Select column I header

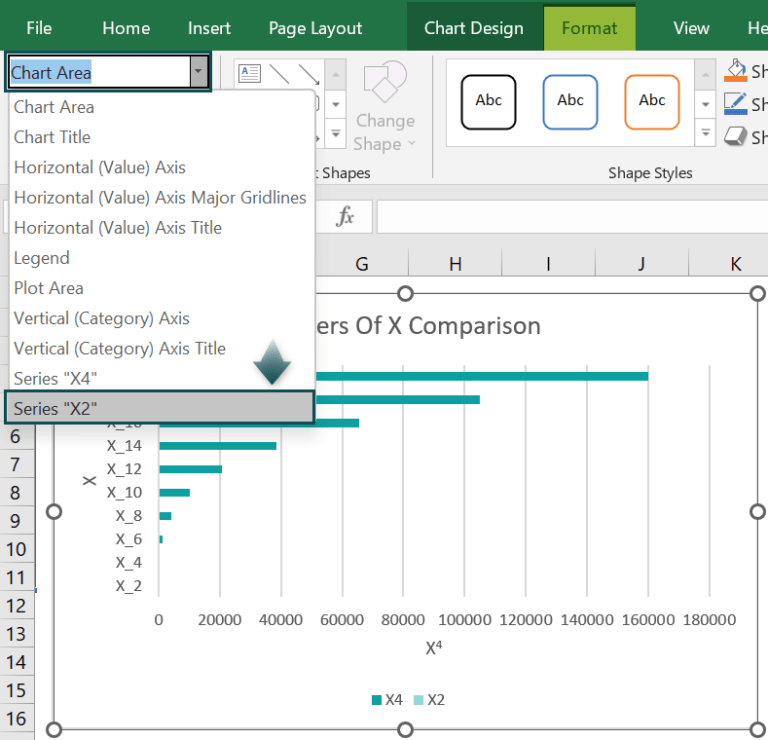pos(549,264)
